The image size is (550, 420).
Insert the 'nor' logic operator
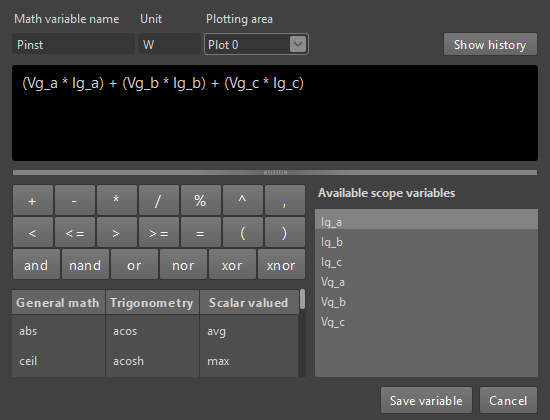pos(183,264)
